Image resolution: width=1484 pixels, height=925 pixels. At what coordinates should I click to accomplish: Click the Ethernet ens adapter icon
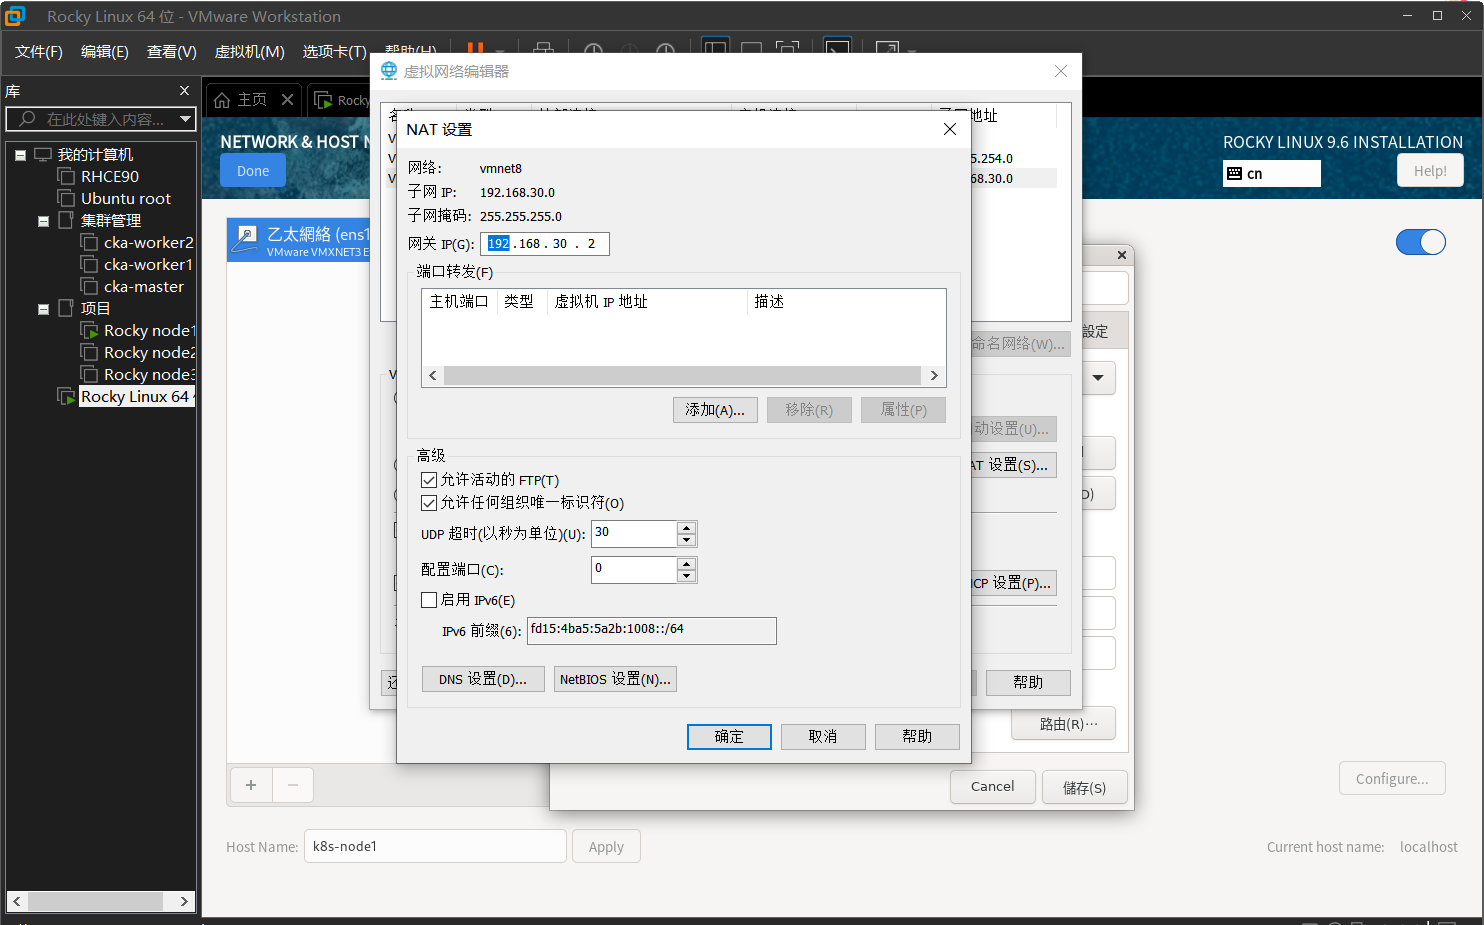click(245, 239)
